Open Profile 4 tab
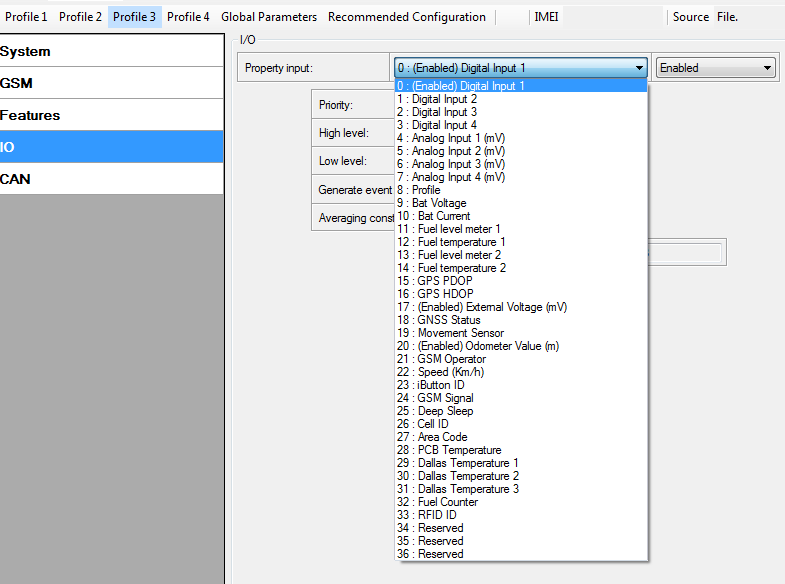The height and width of the screenshot is (584, 785). [x=188, y=17]
